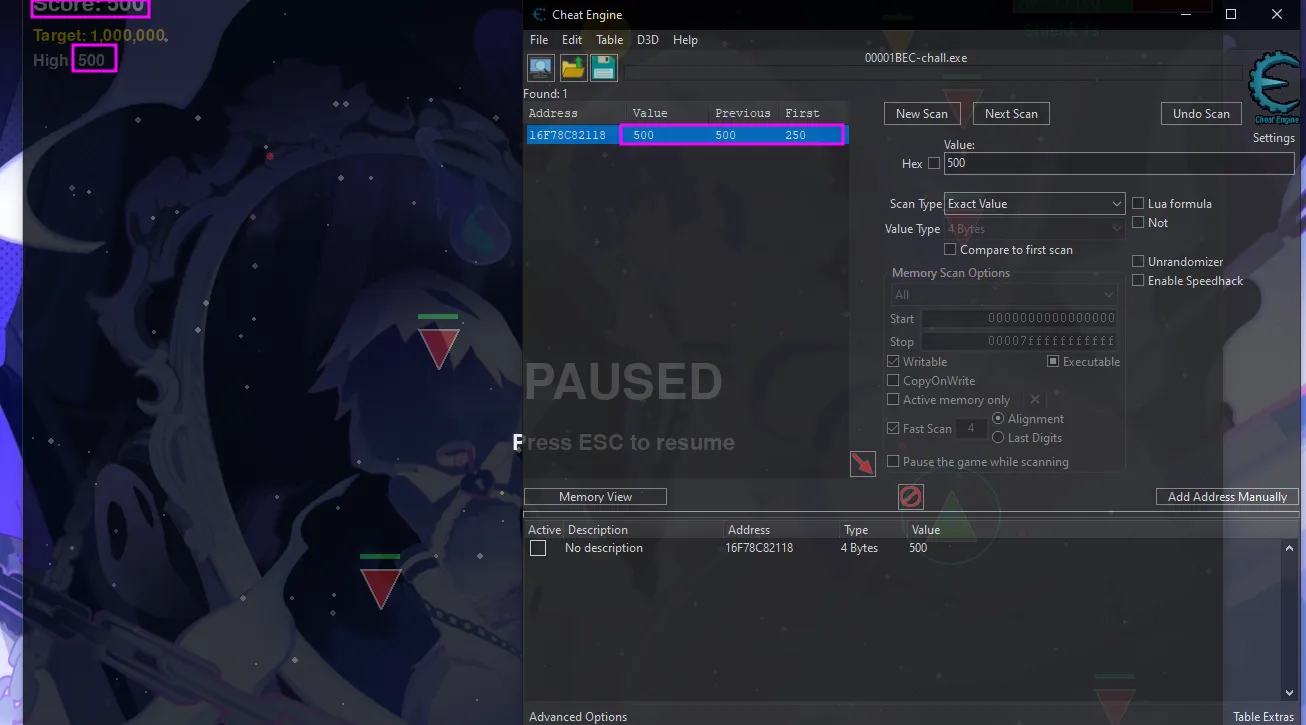The width and height of the screenshot is (1306, 725).
Task: Clear address list with red circle icon
Action: pyautogui.click(x=910, y=496)
